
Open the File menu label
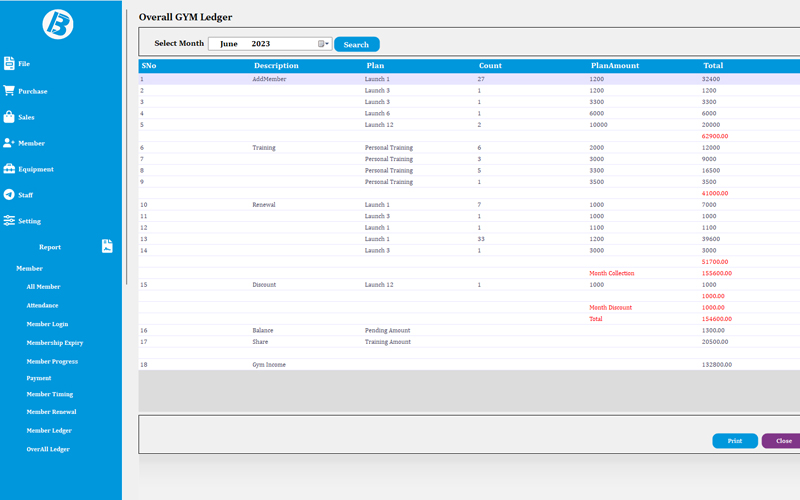[x=24, y=64]
